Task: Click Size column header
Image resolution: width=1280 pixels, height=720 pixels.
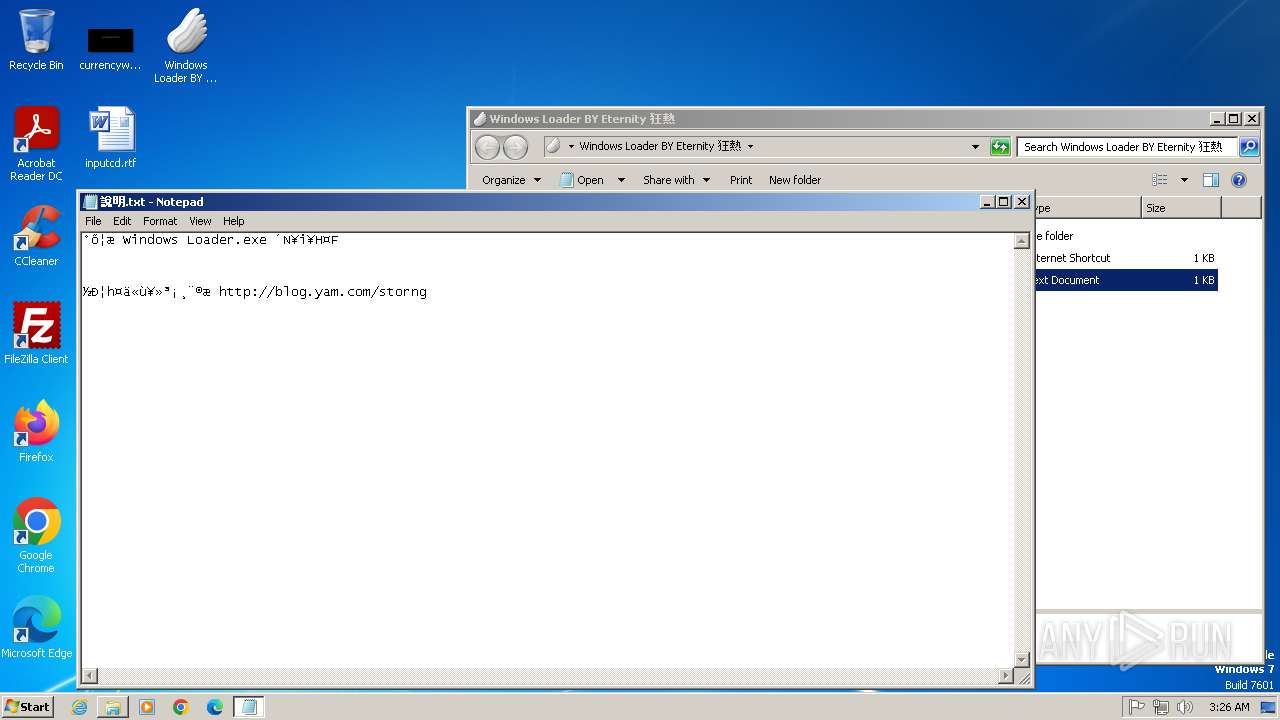Action: (x=1181, y=208)
